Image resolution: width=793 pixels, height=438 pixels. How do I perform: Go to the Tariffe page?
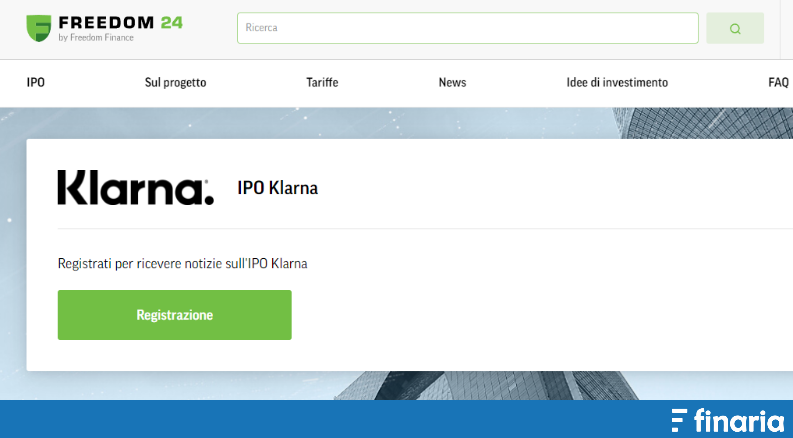coord(322,82)
